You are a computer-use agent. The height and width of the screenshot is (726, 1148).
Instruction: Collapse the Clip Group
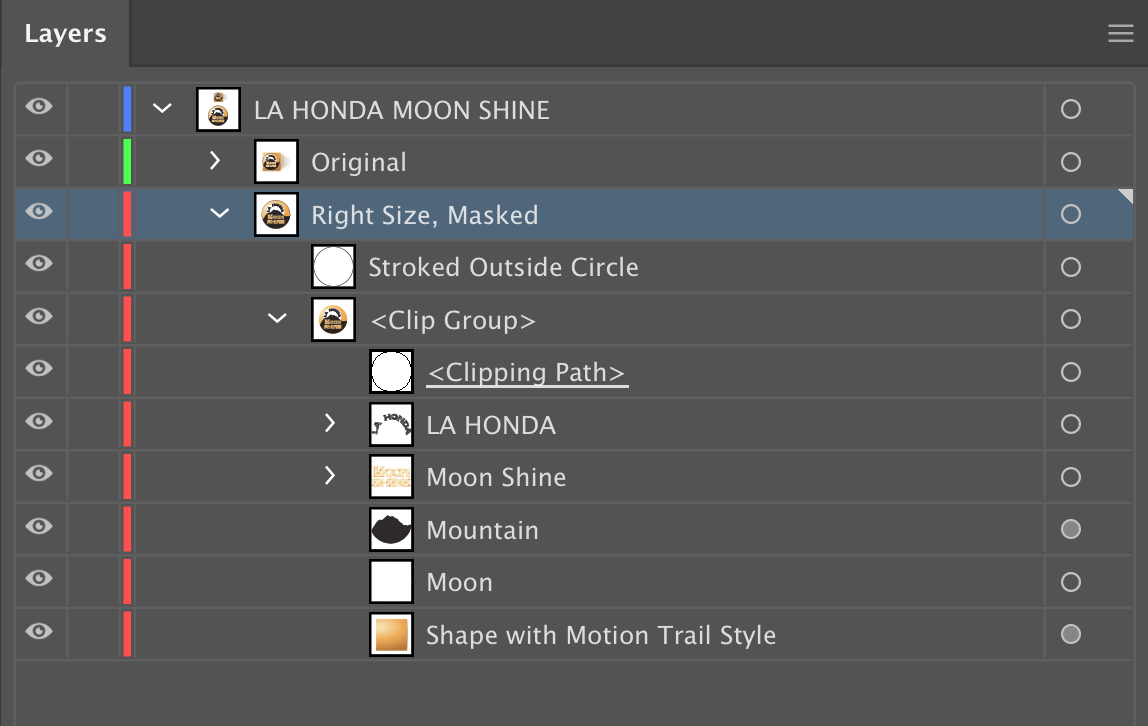(277, 318)
